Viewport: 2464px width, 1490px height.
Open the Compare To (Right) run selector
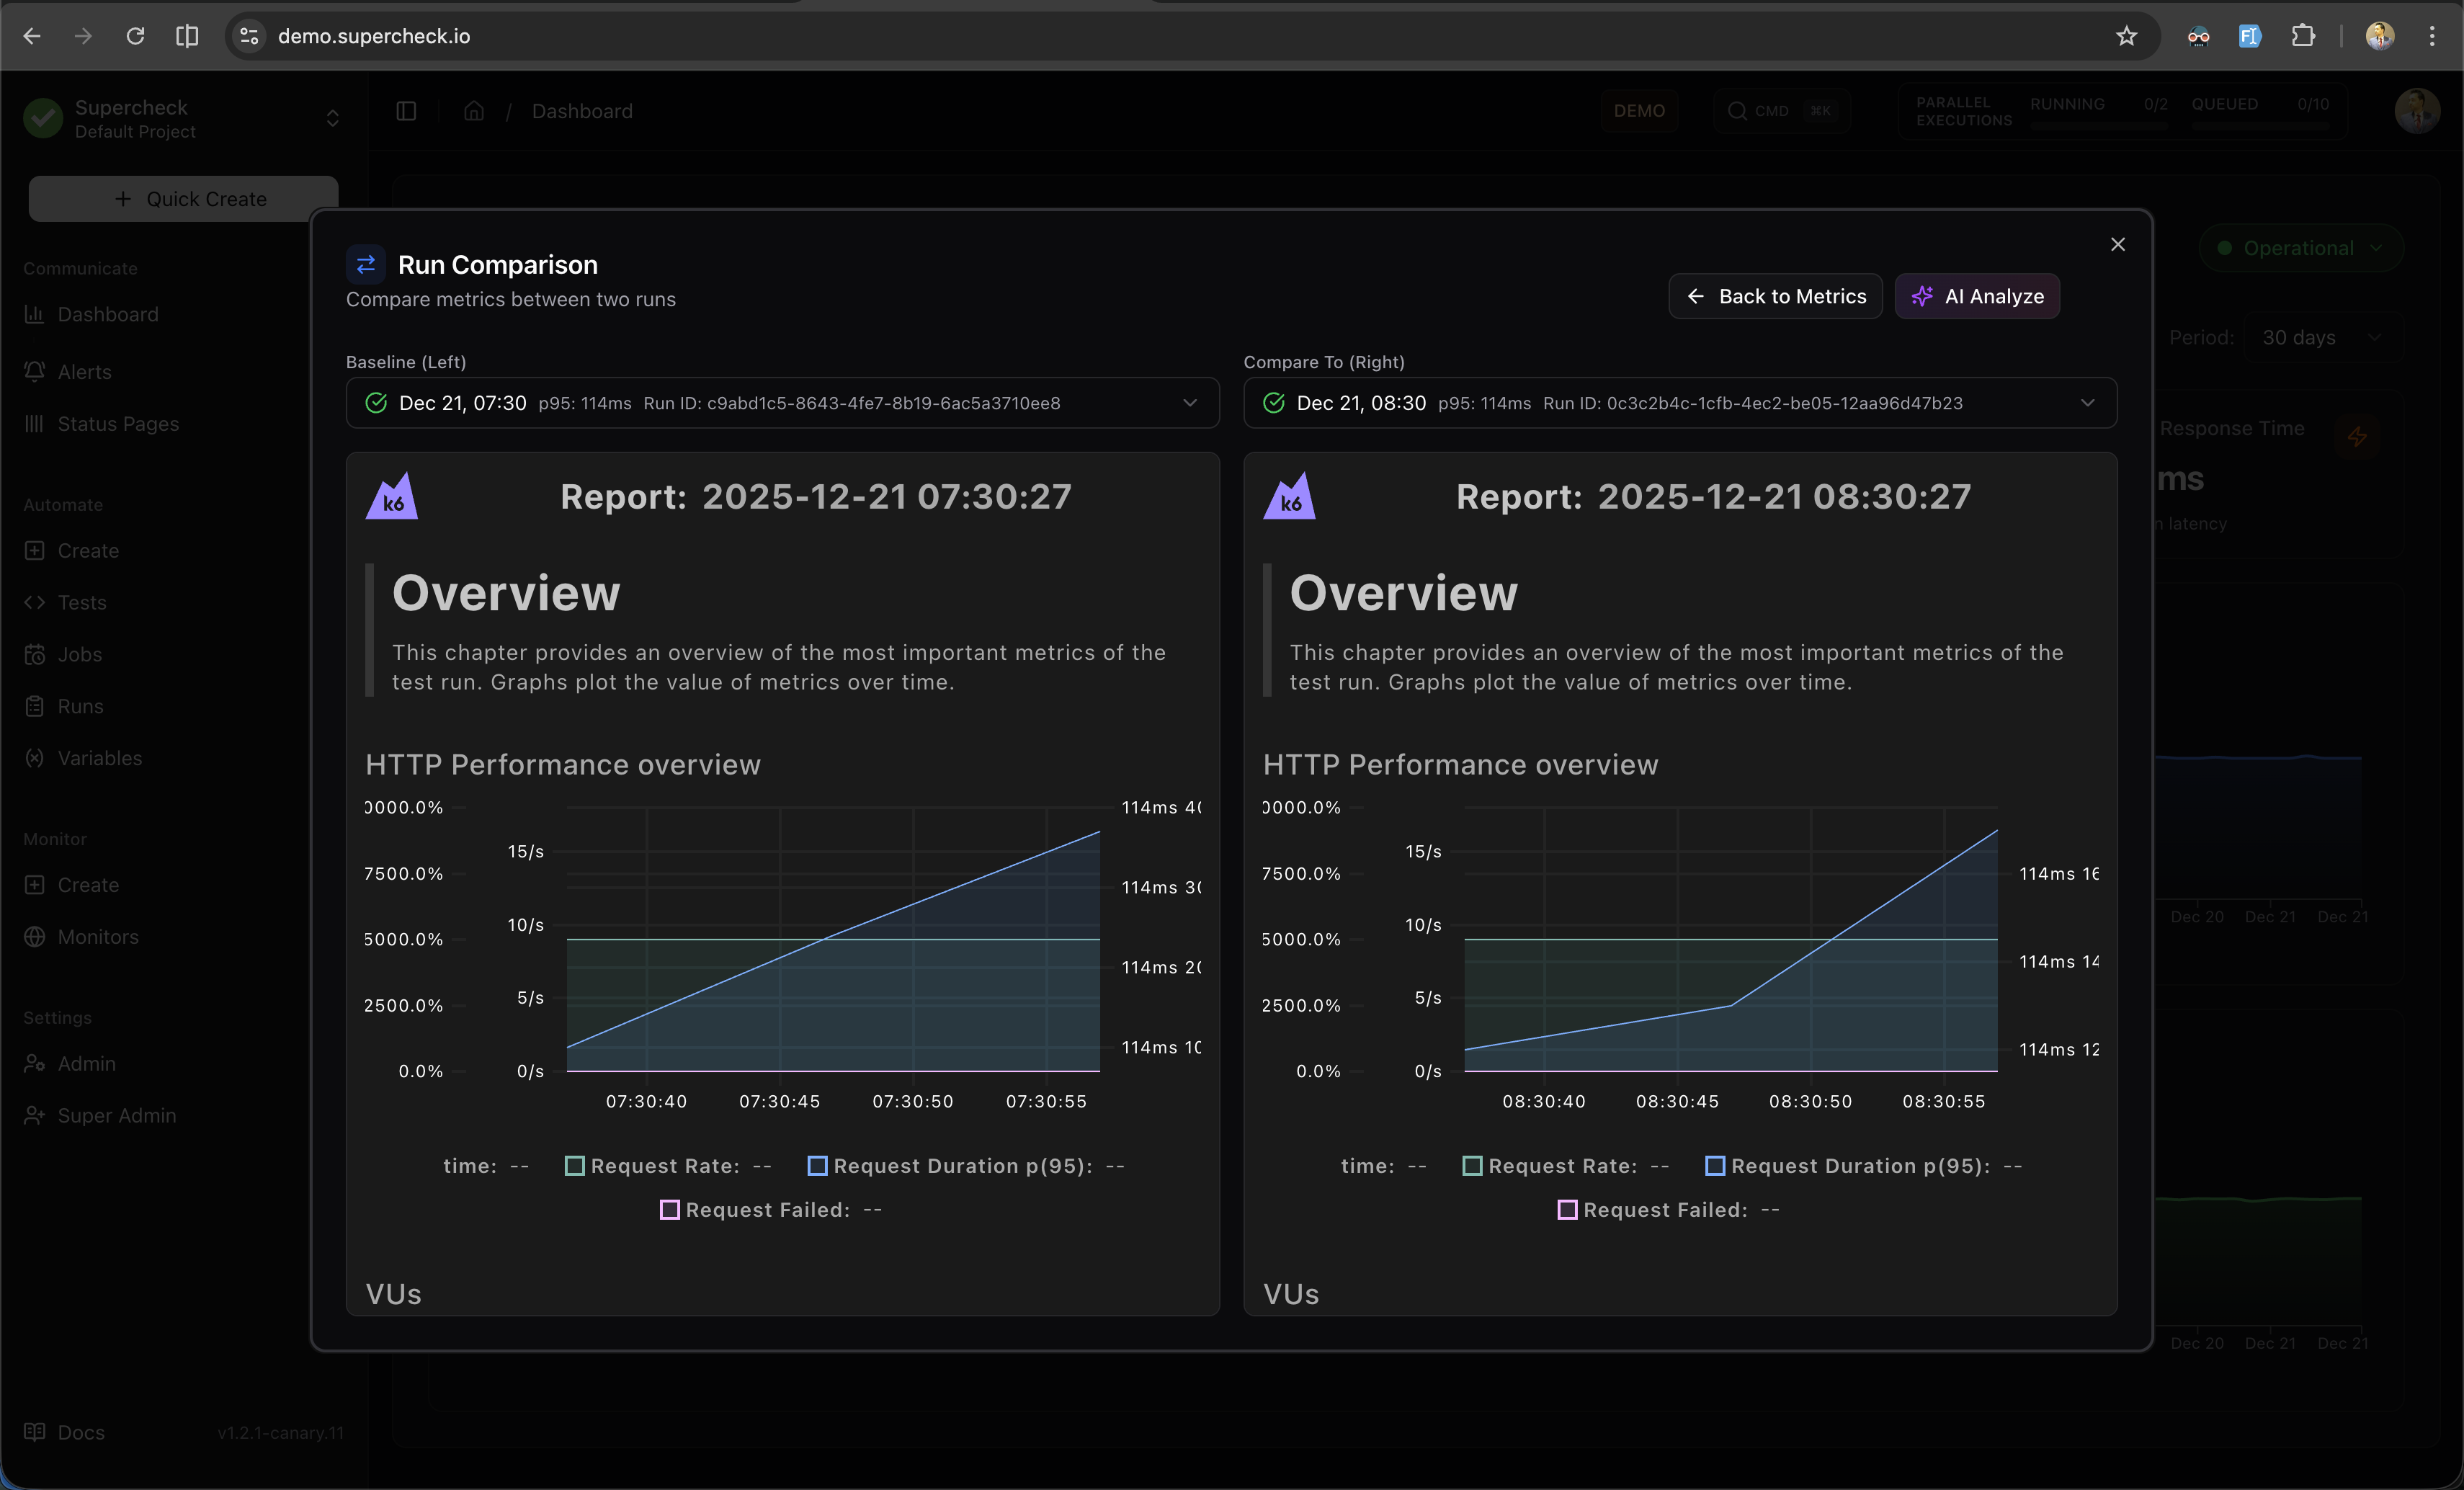[1680, 403]
